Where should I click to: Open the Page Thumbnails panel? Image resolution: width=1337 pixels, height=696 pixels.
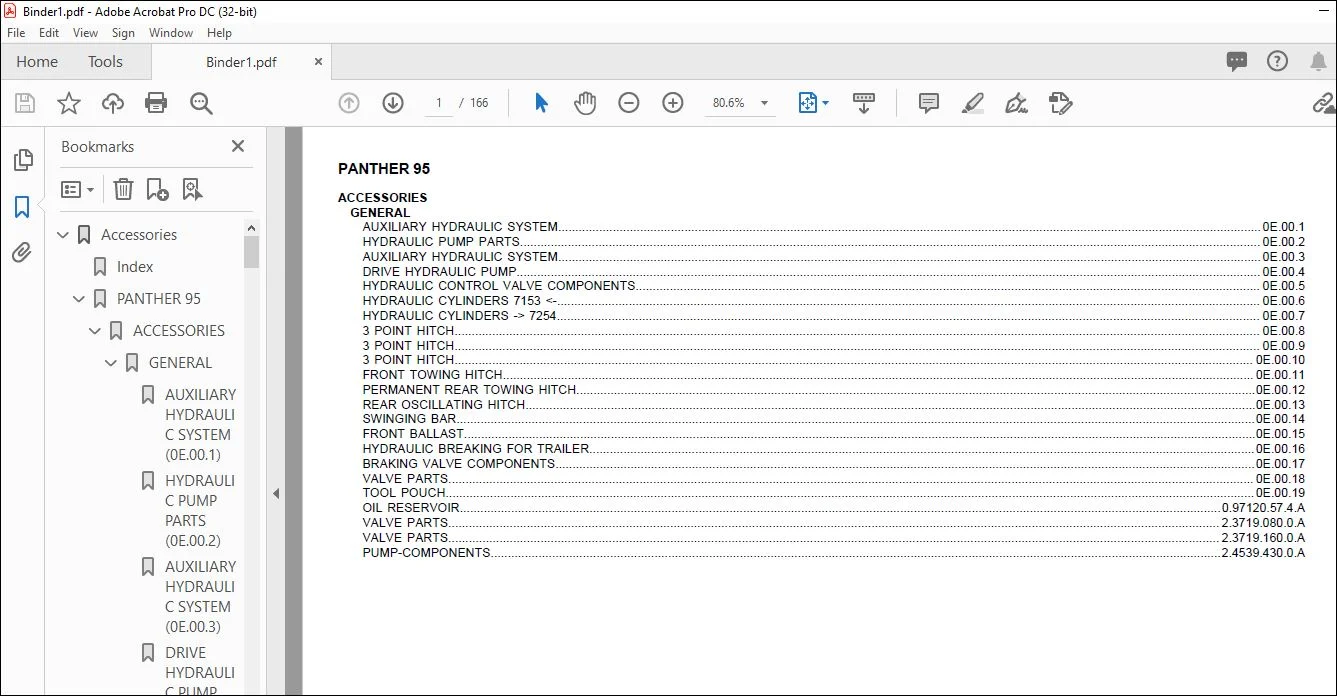[x=22, y=160]
